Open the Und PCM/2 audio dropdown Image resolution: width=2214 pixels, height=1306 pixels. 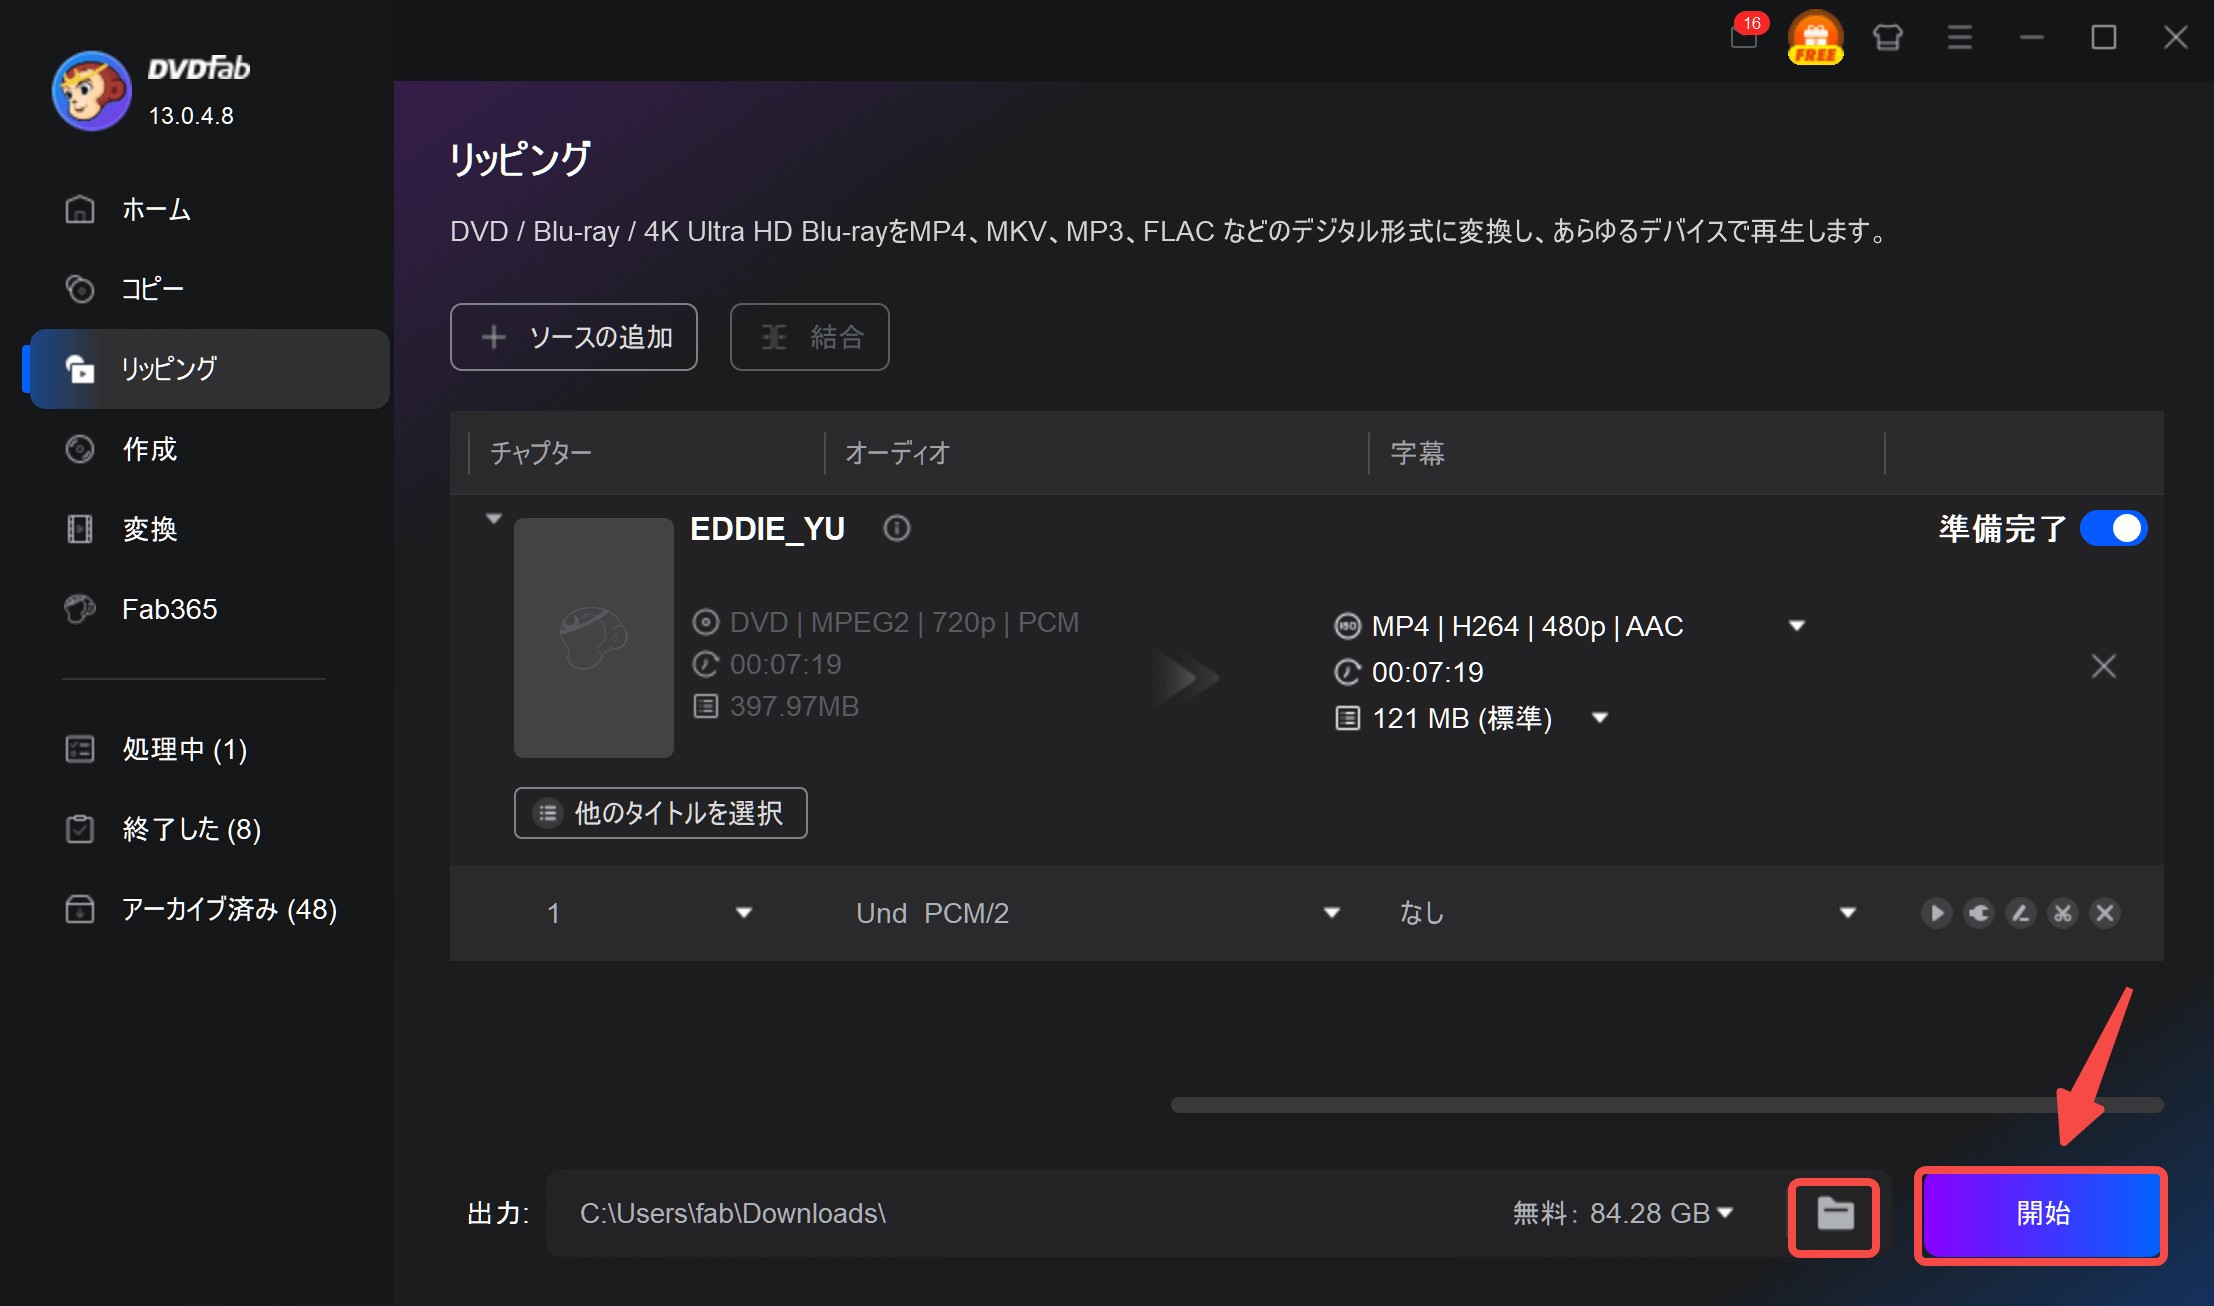[x=1331, y=913]
